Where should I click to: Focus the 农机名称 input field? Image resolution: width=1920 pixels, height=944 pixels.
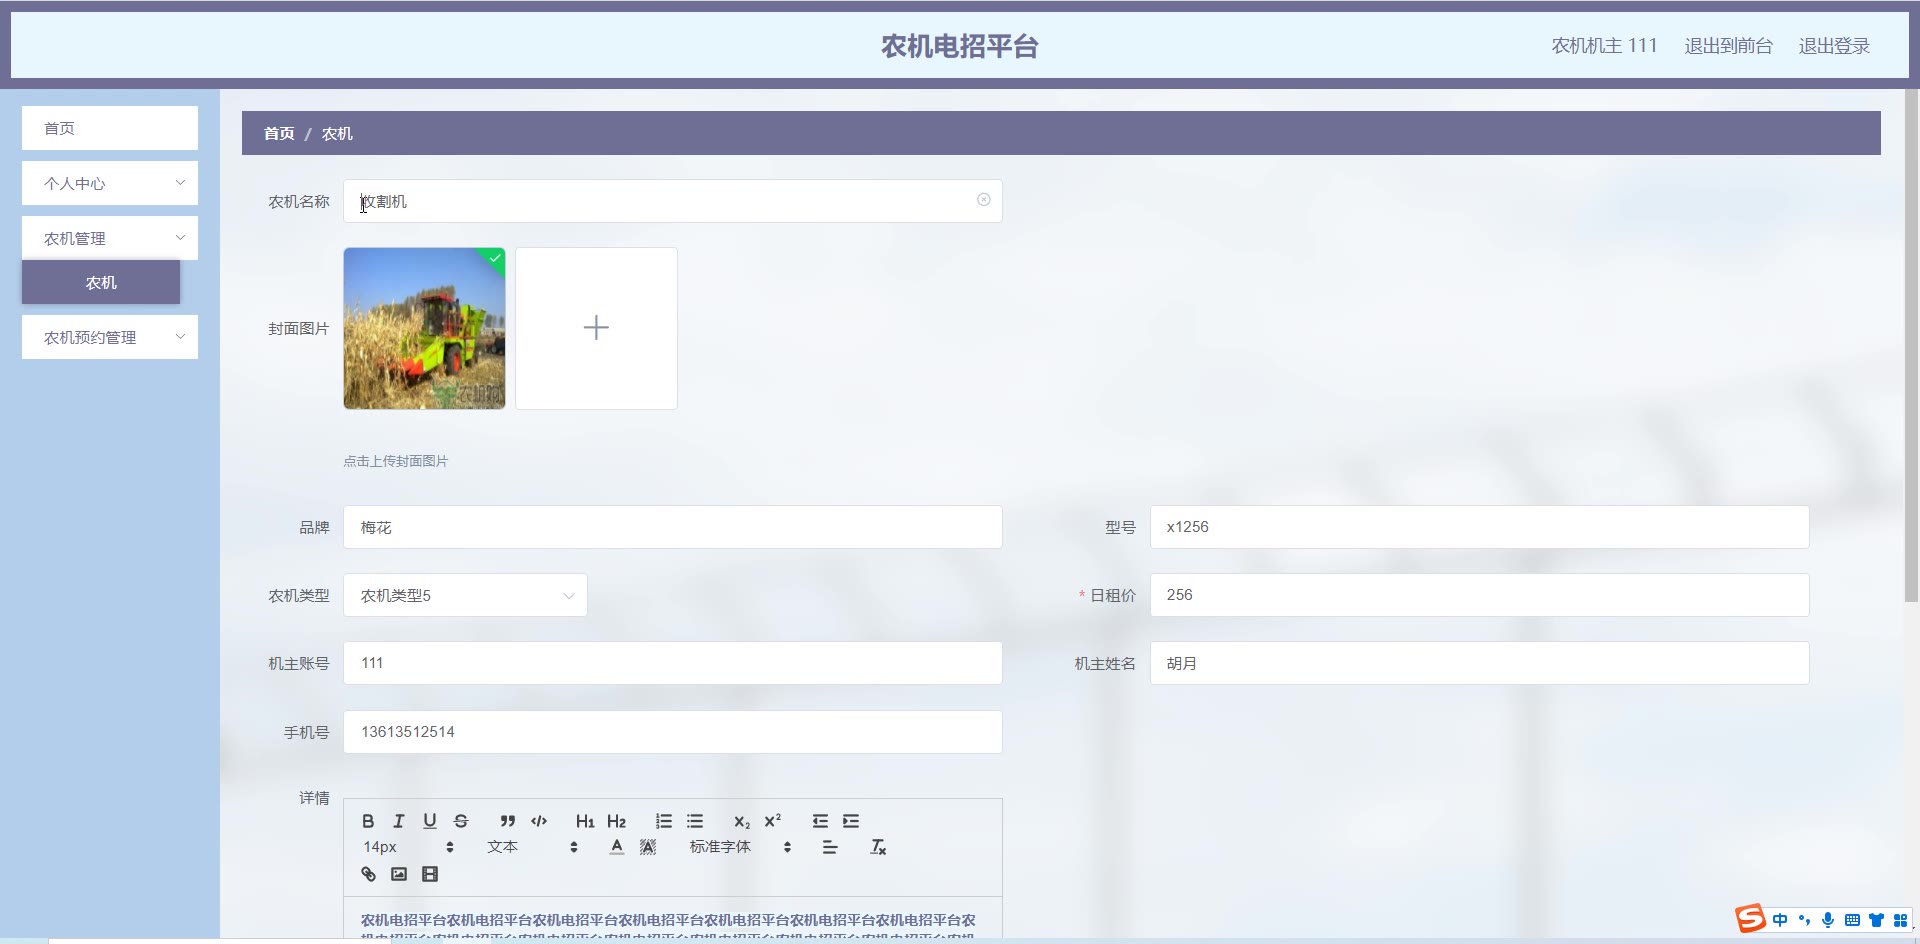click(672, 201)
